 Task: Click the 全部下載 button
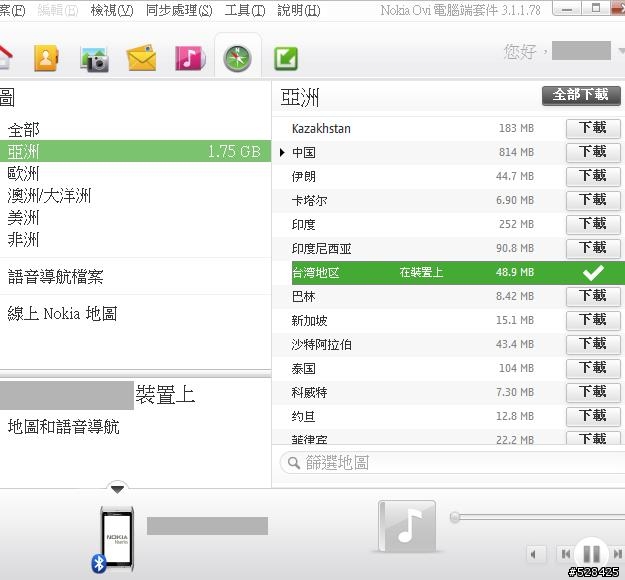point(581,96)
